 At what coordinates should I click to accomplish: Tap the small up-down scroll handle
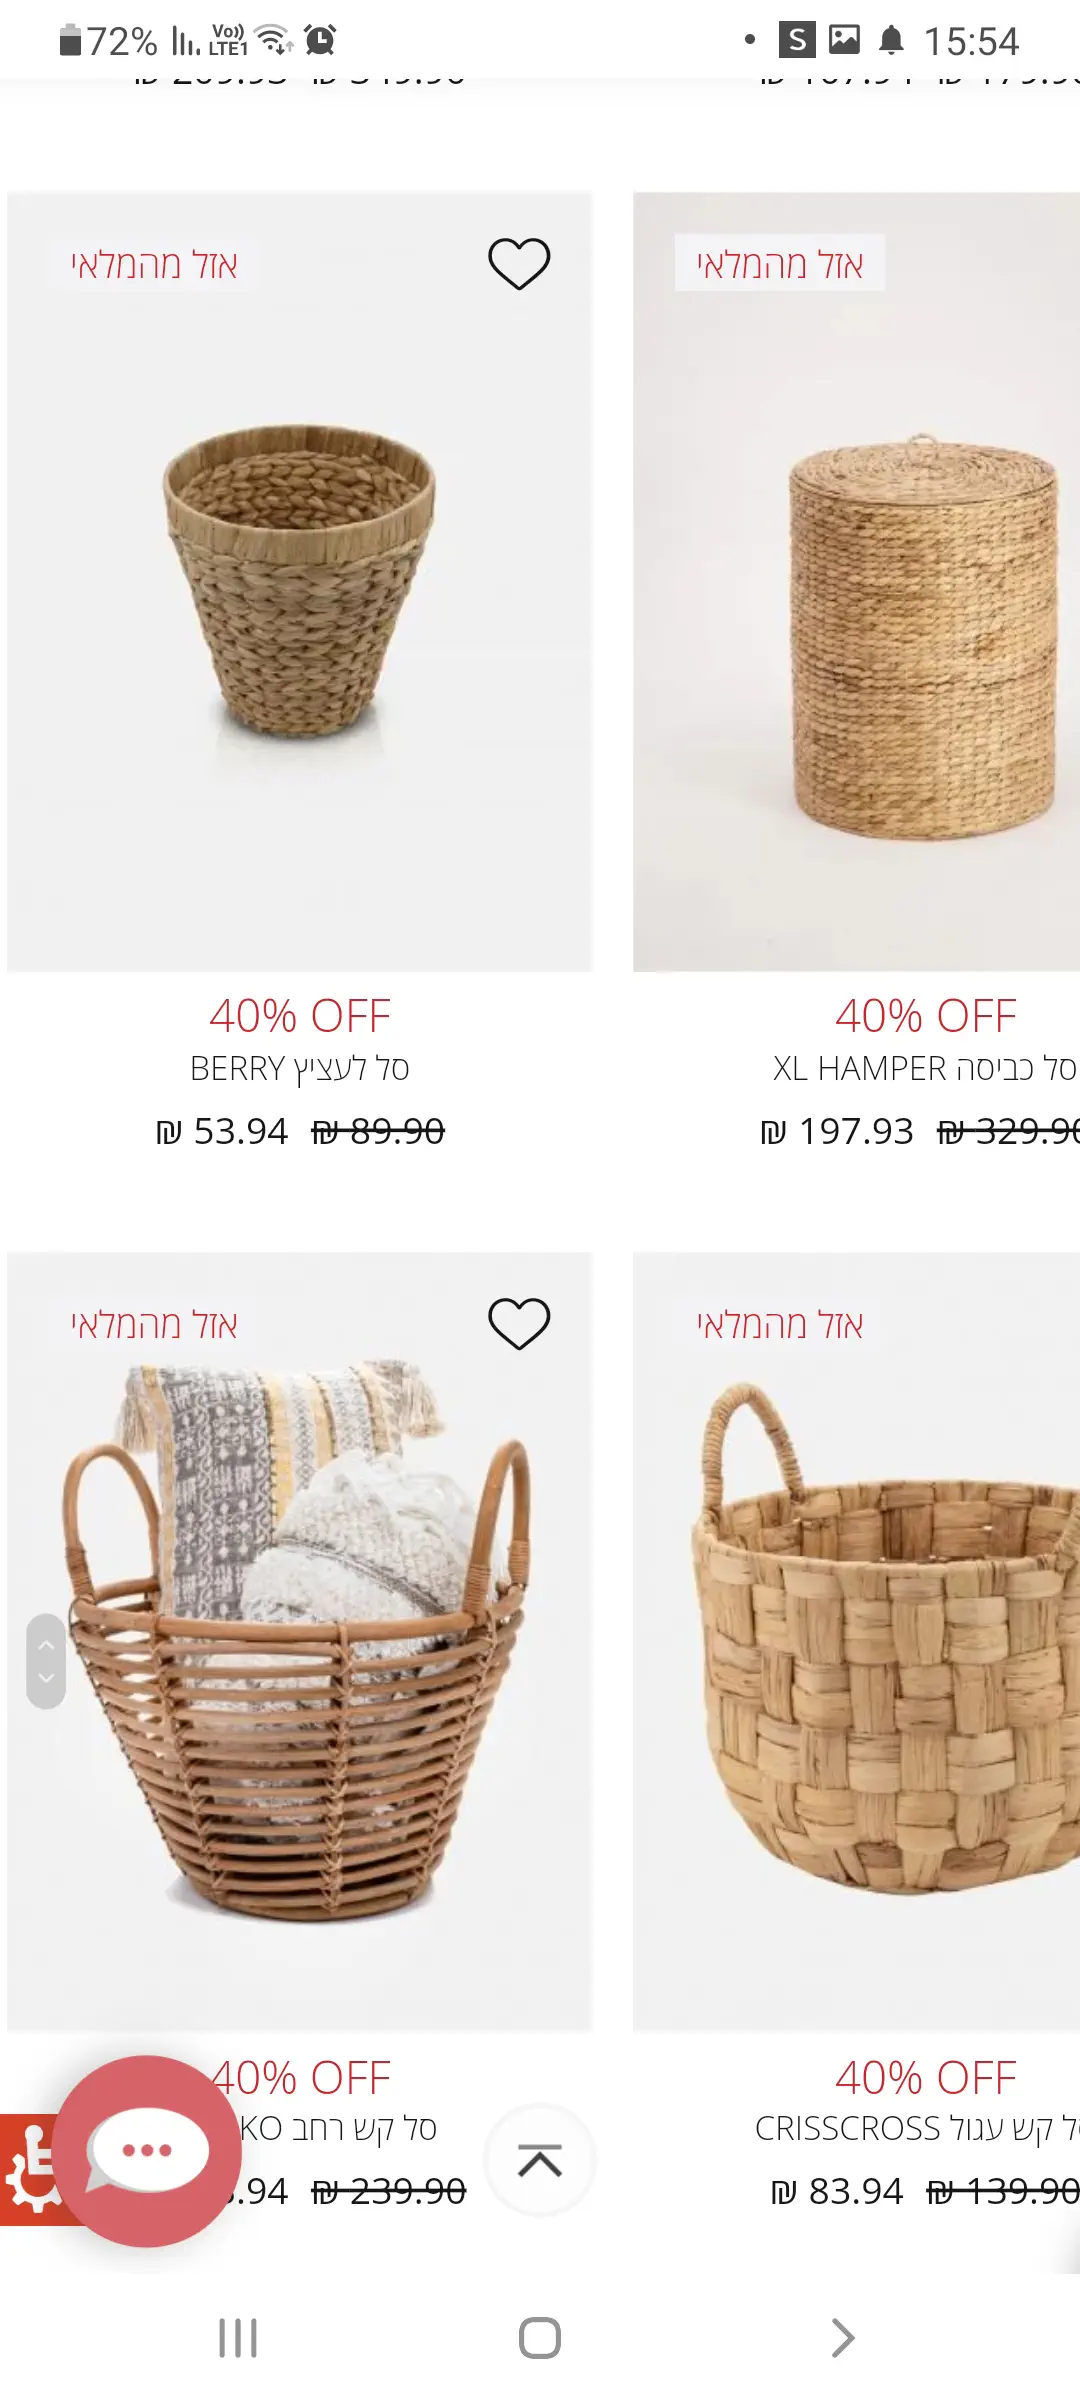coord(46,1661)
